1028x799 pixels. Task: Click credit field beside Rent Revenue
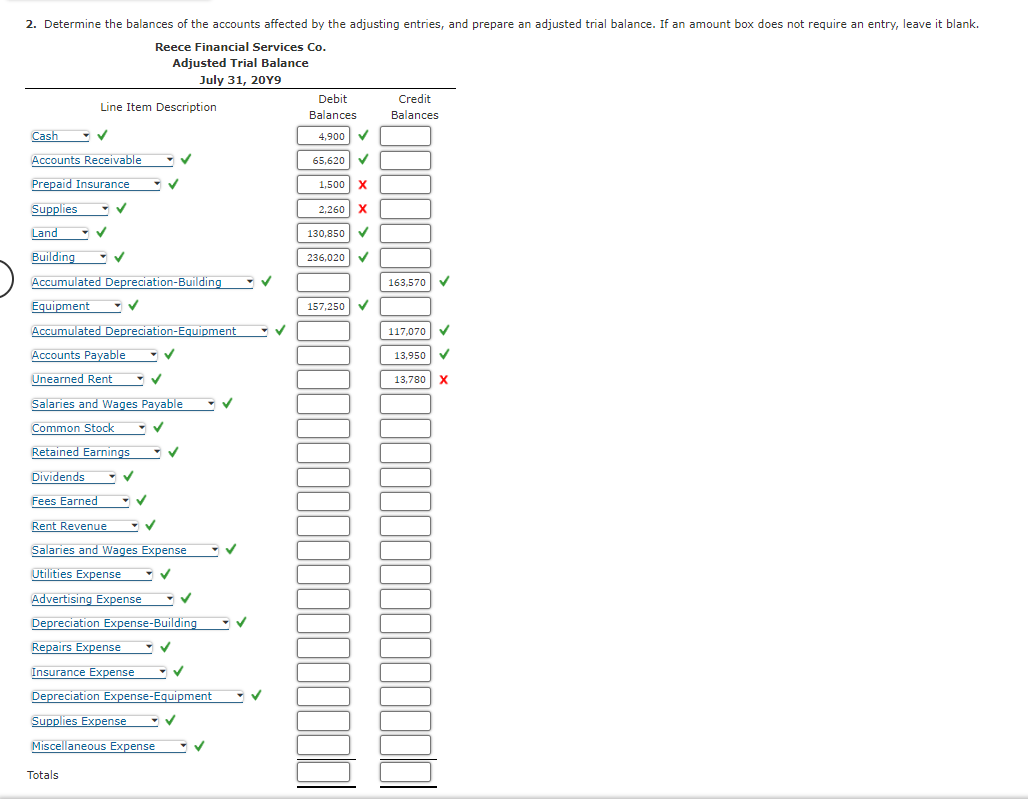[405, 525]
